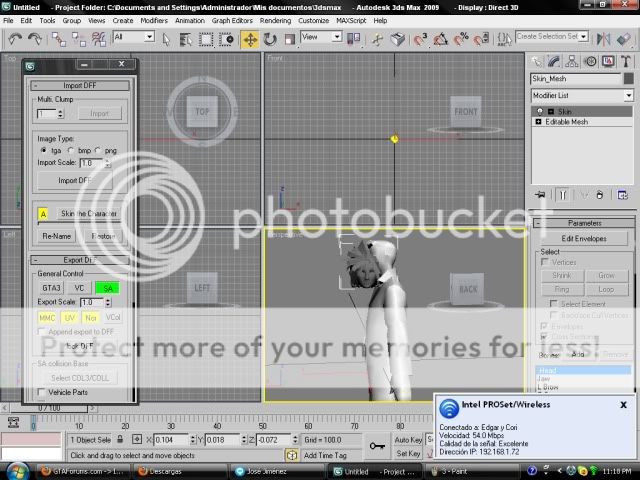Enable the Vehicle Parts checkbox
This screenshot has height=480, width=640.
[42, 392]
